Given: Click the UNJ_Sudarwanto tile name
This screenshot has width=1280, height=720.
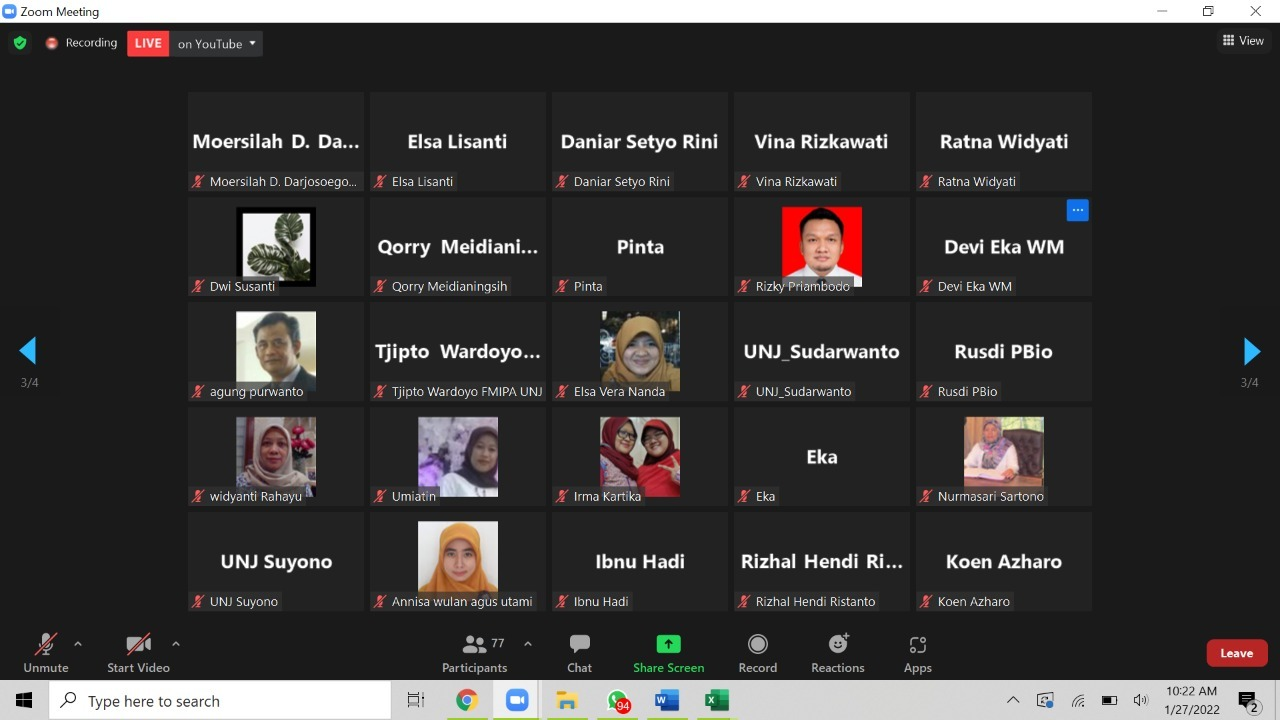Looking at the screenshot, I should [822, 352].
